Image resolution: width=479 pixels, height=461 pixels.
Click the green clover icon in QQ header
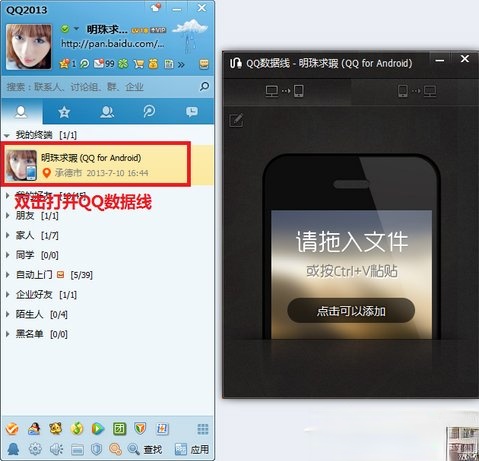pos(123,63)
